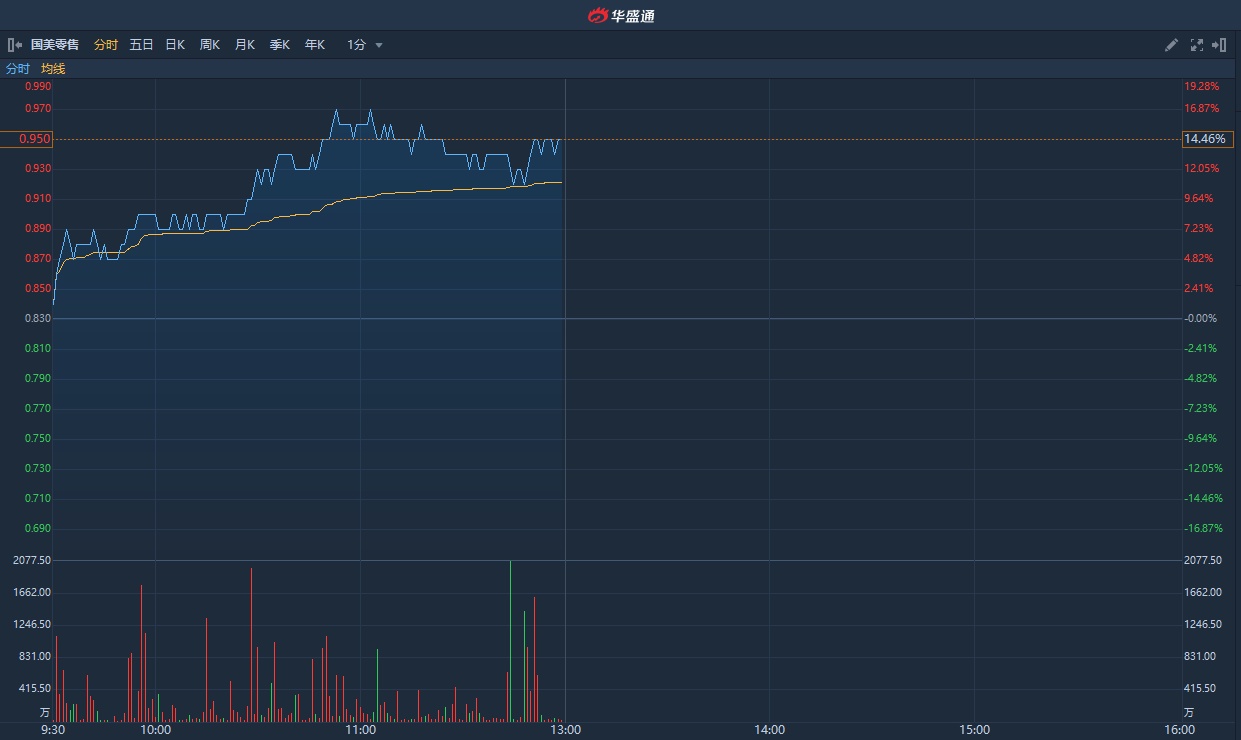The height and width of the screenshot is (740, 1241).
Task: Open the 1分 interval dropdown
Action: click(357, 45)
